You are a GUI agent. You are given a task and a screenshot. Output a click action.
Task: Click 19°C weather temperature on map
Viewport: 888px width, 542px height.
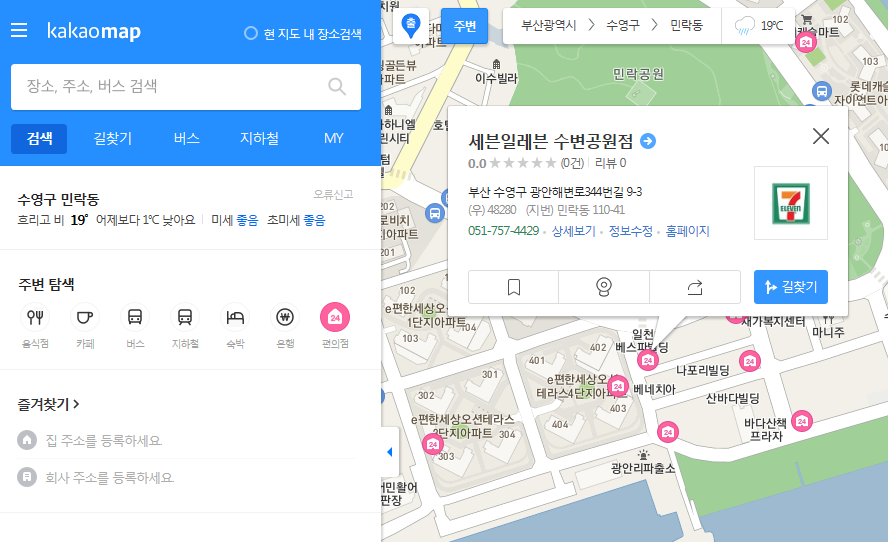coord(771,26)
